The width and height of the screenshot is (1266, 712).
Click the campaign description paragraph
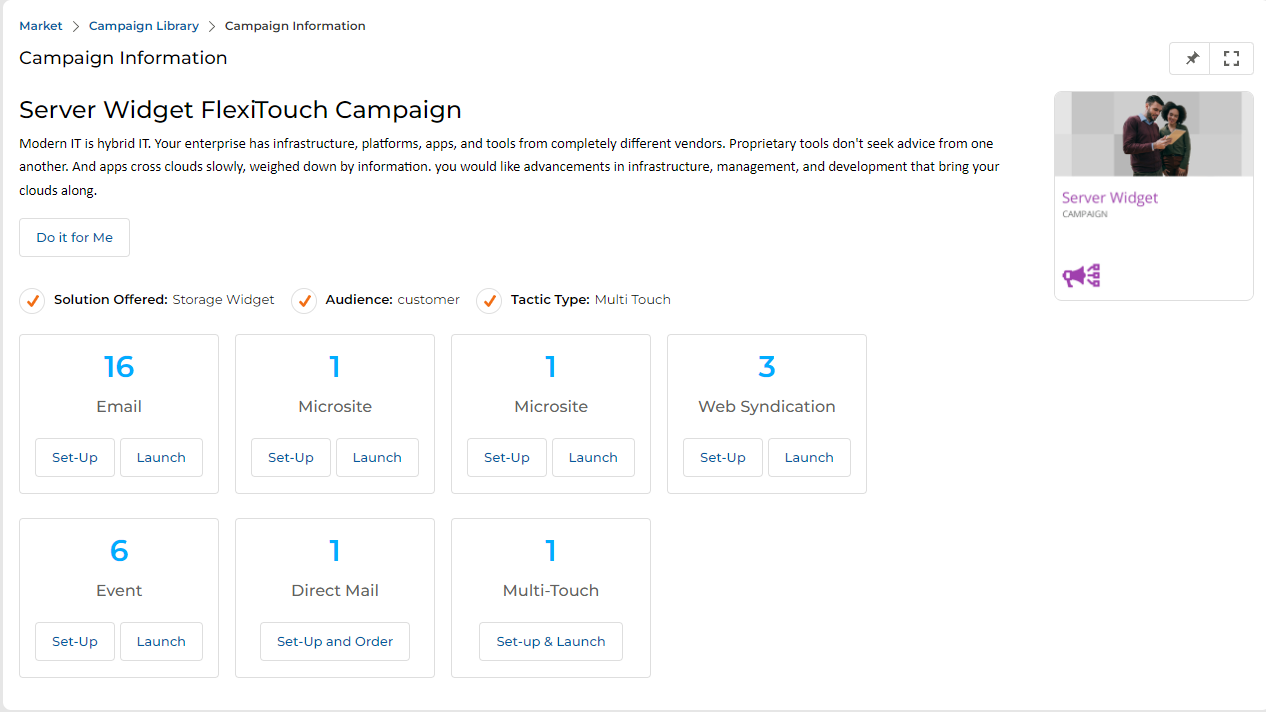510,167
